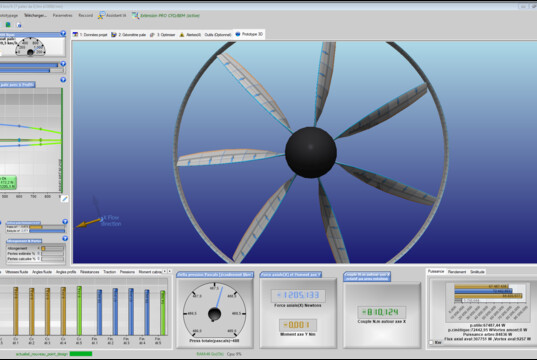Open the Paramètres menu

point(62,15)
